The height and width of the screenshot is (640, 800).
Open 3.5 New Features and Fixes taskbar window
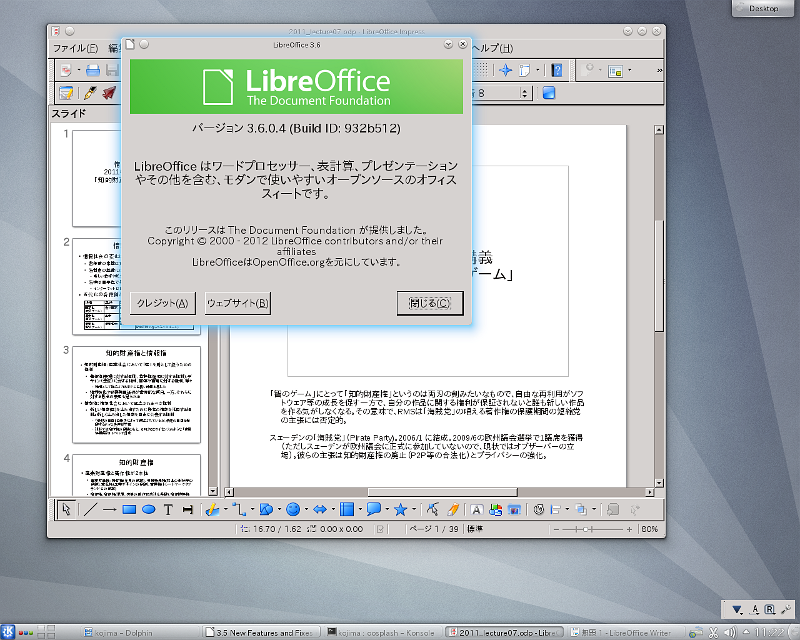click(x=262, y=633)
